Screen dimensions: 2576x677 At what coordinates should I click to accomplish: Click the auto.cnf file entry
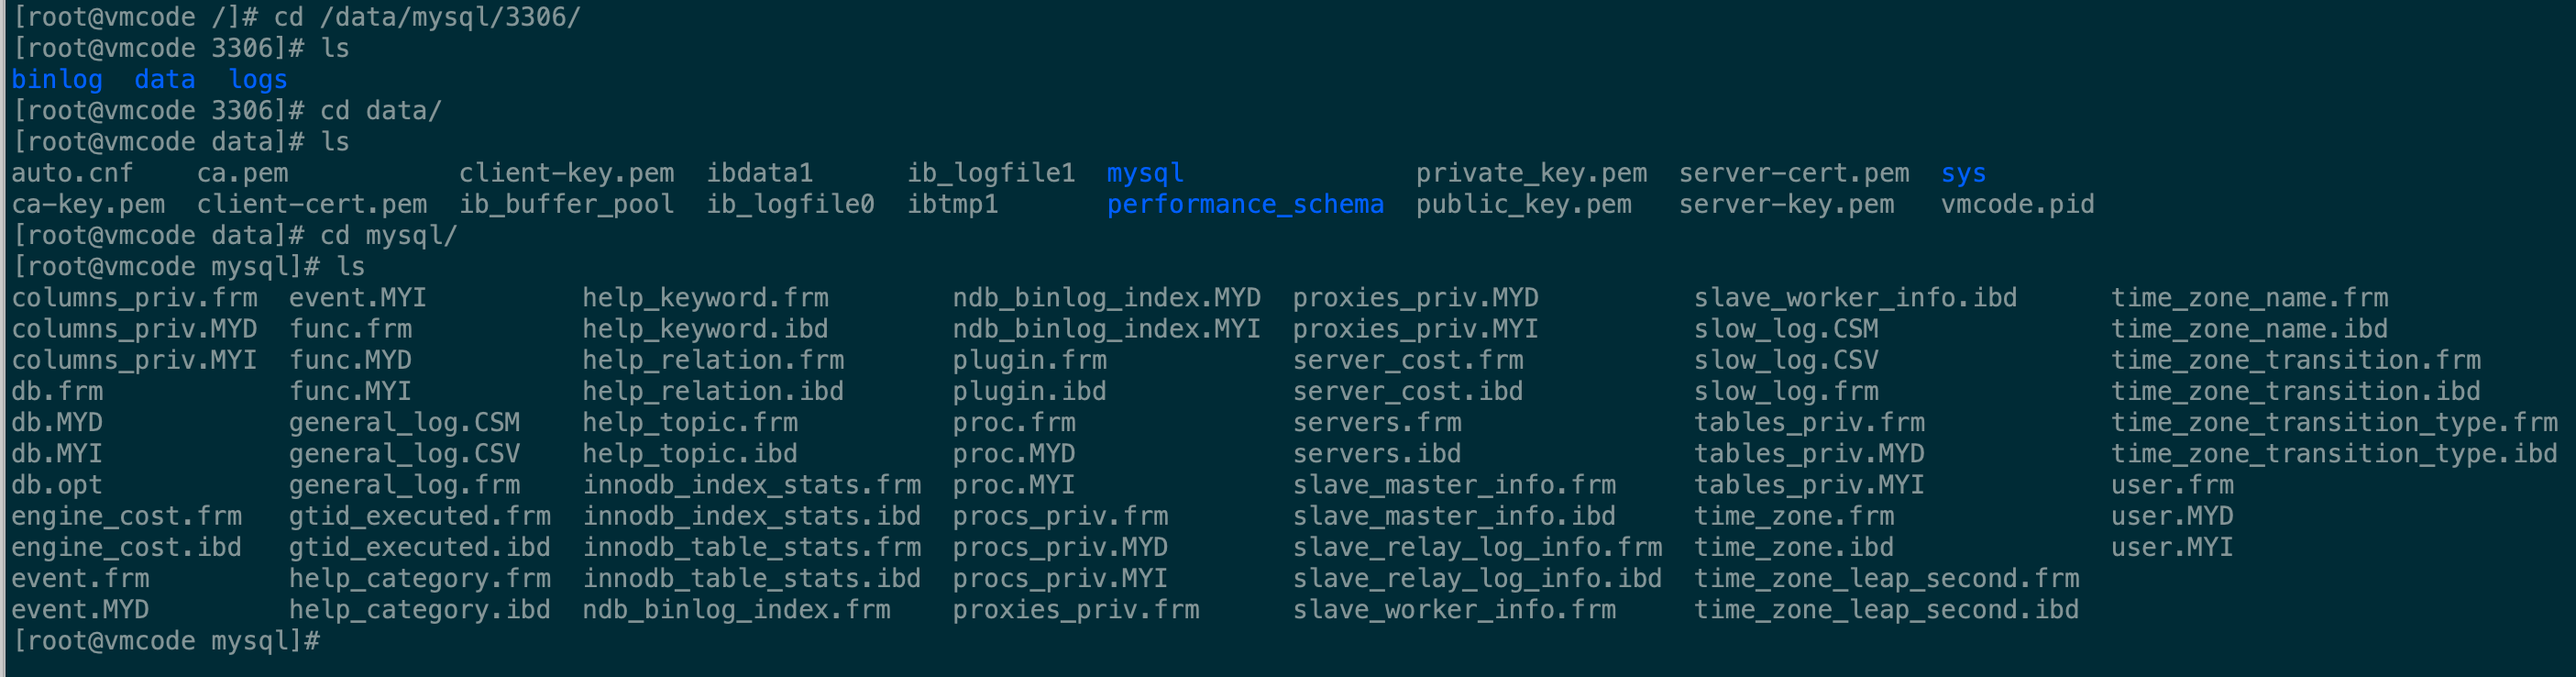72,173
